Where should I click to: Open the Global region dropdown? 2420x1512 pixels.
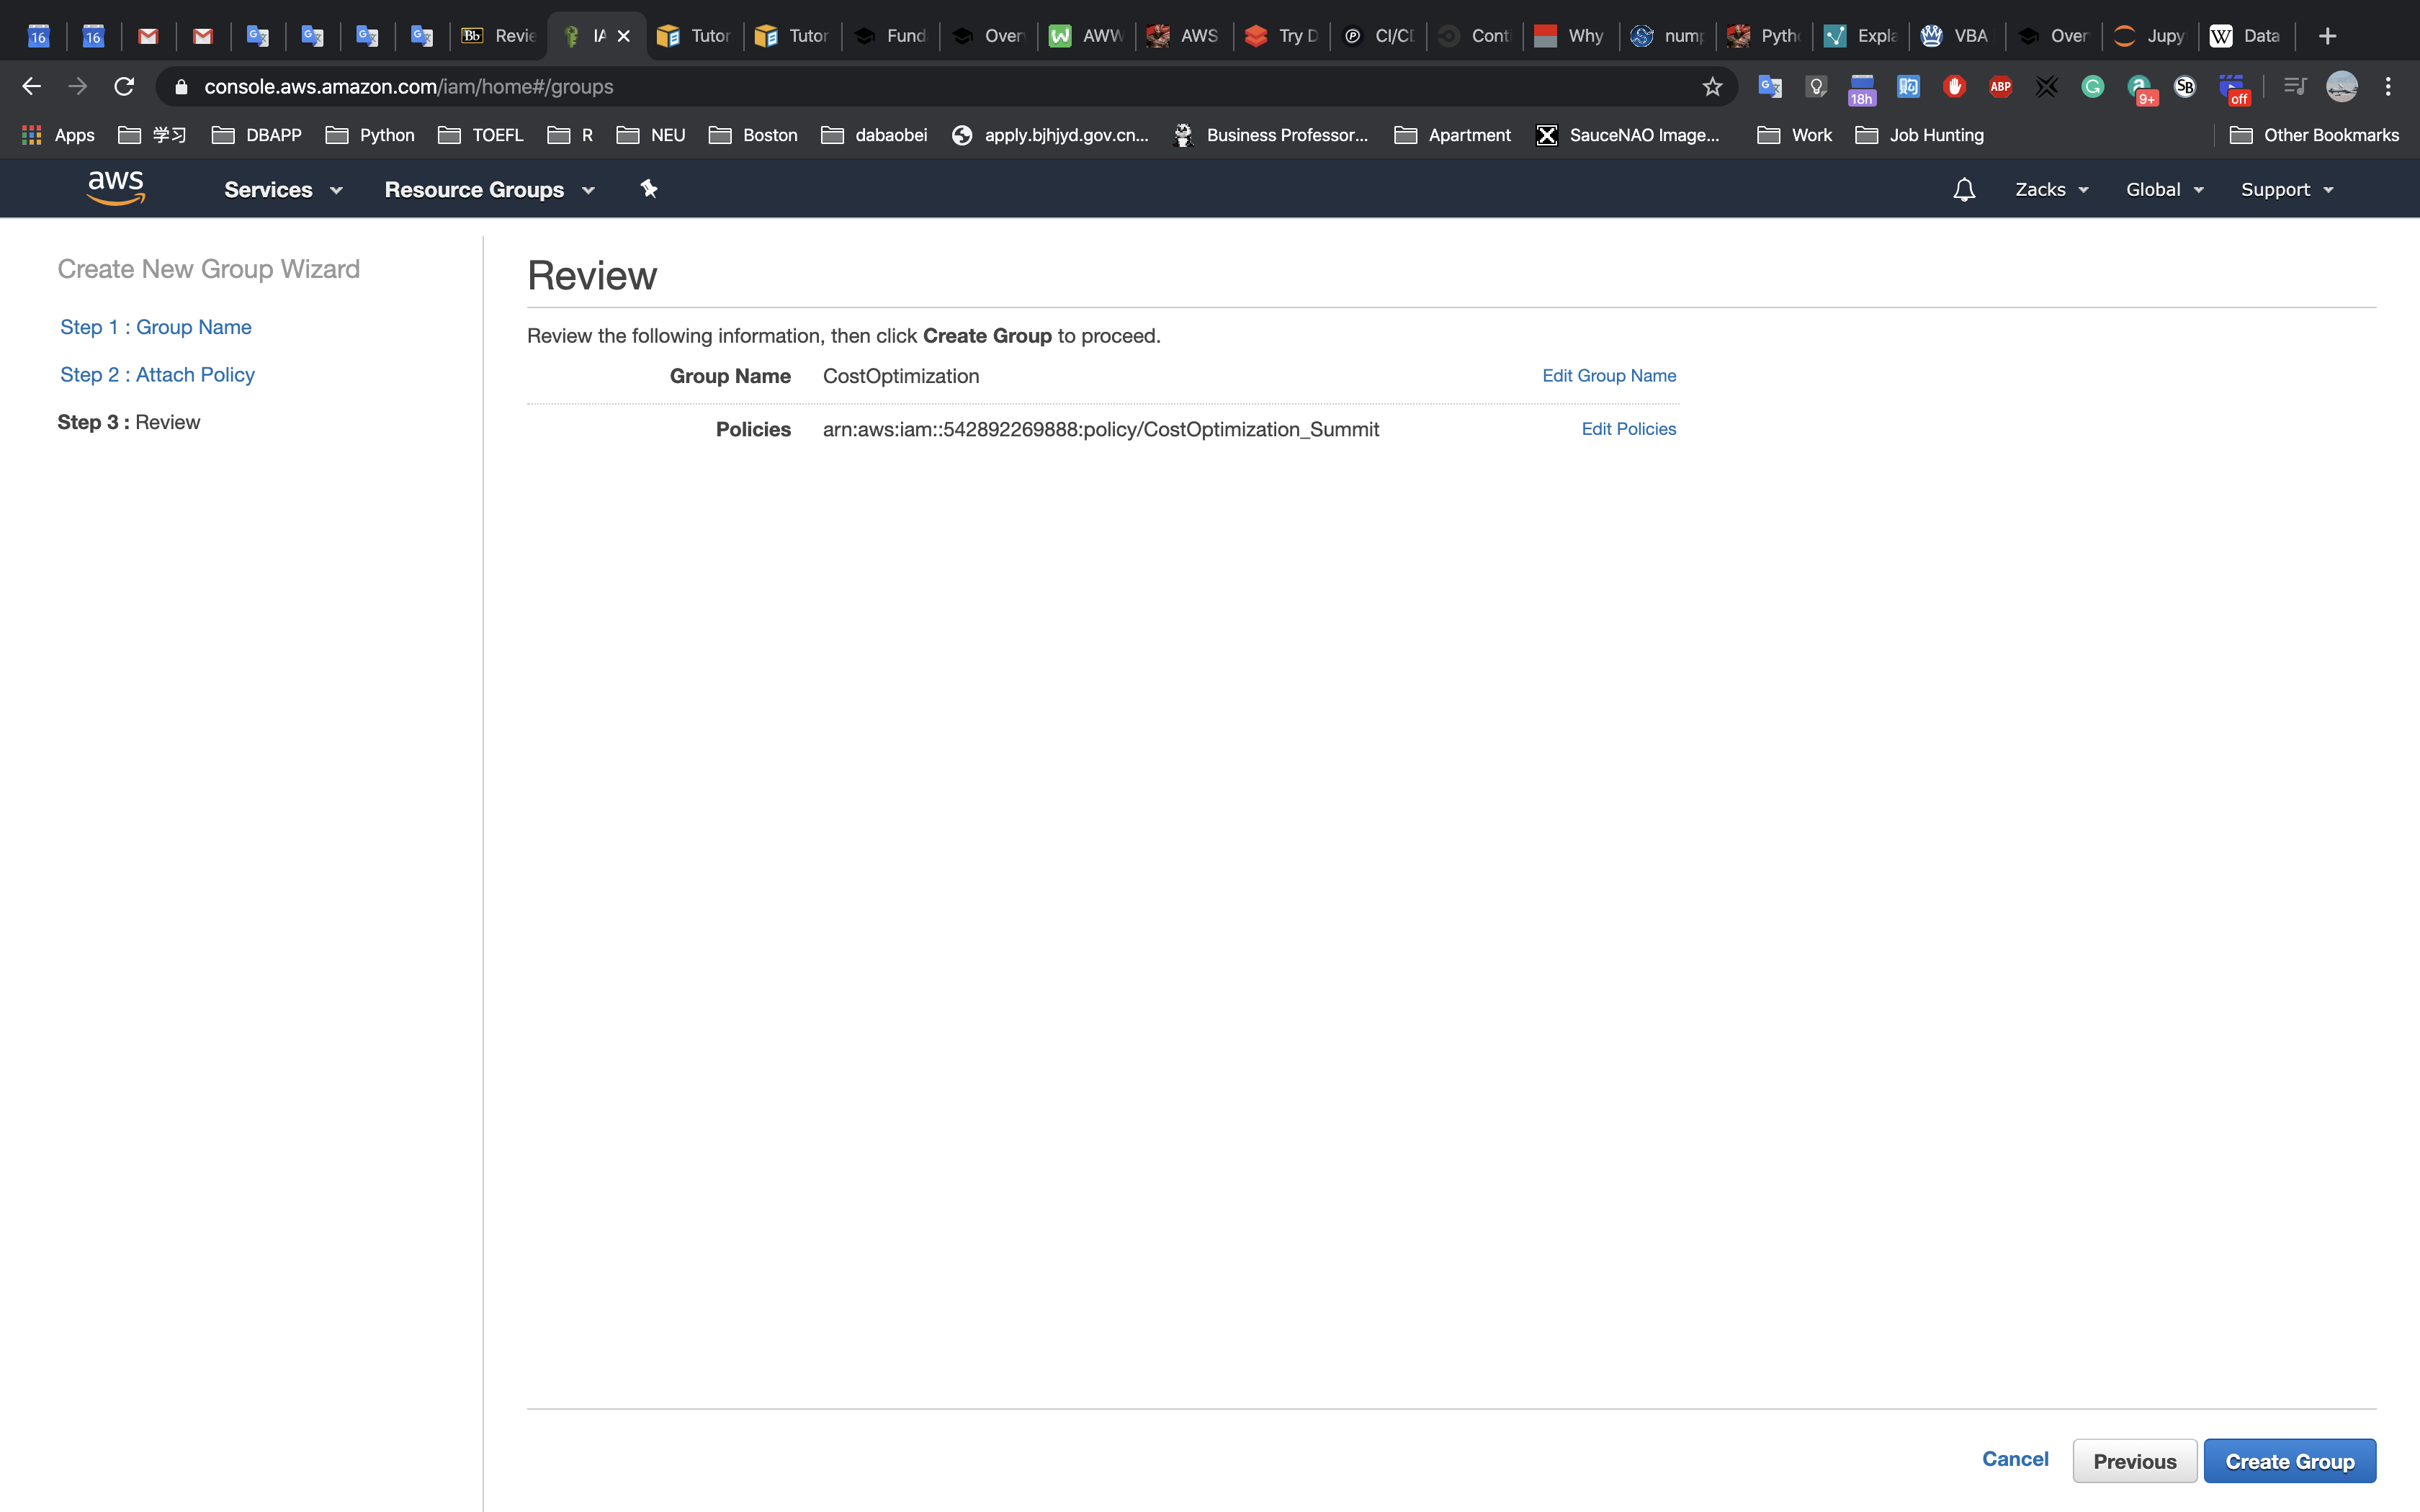coord(2164,190)
